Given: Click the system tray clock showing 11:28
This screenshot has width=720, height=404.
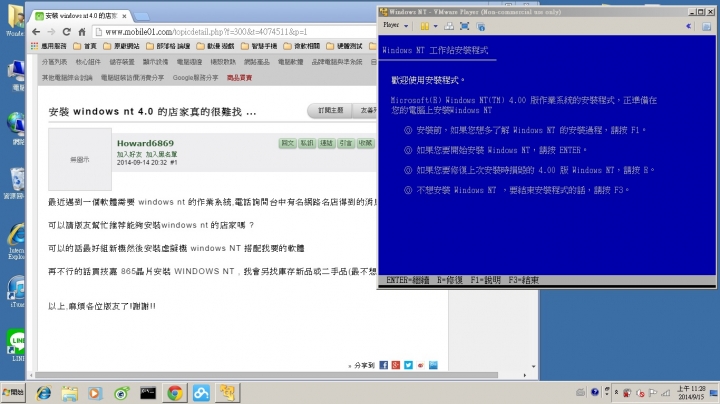Looking at the screenshot, I should 692,393.
